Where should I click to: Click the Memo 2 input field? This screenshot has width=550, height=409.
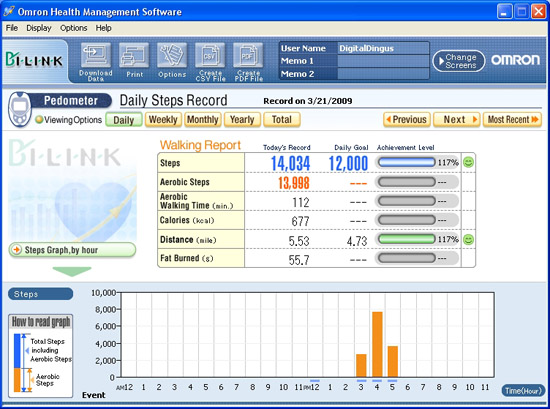coord(383,74)
